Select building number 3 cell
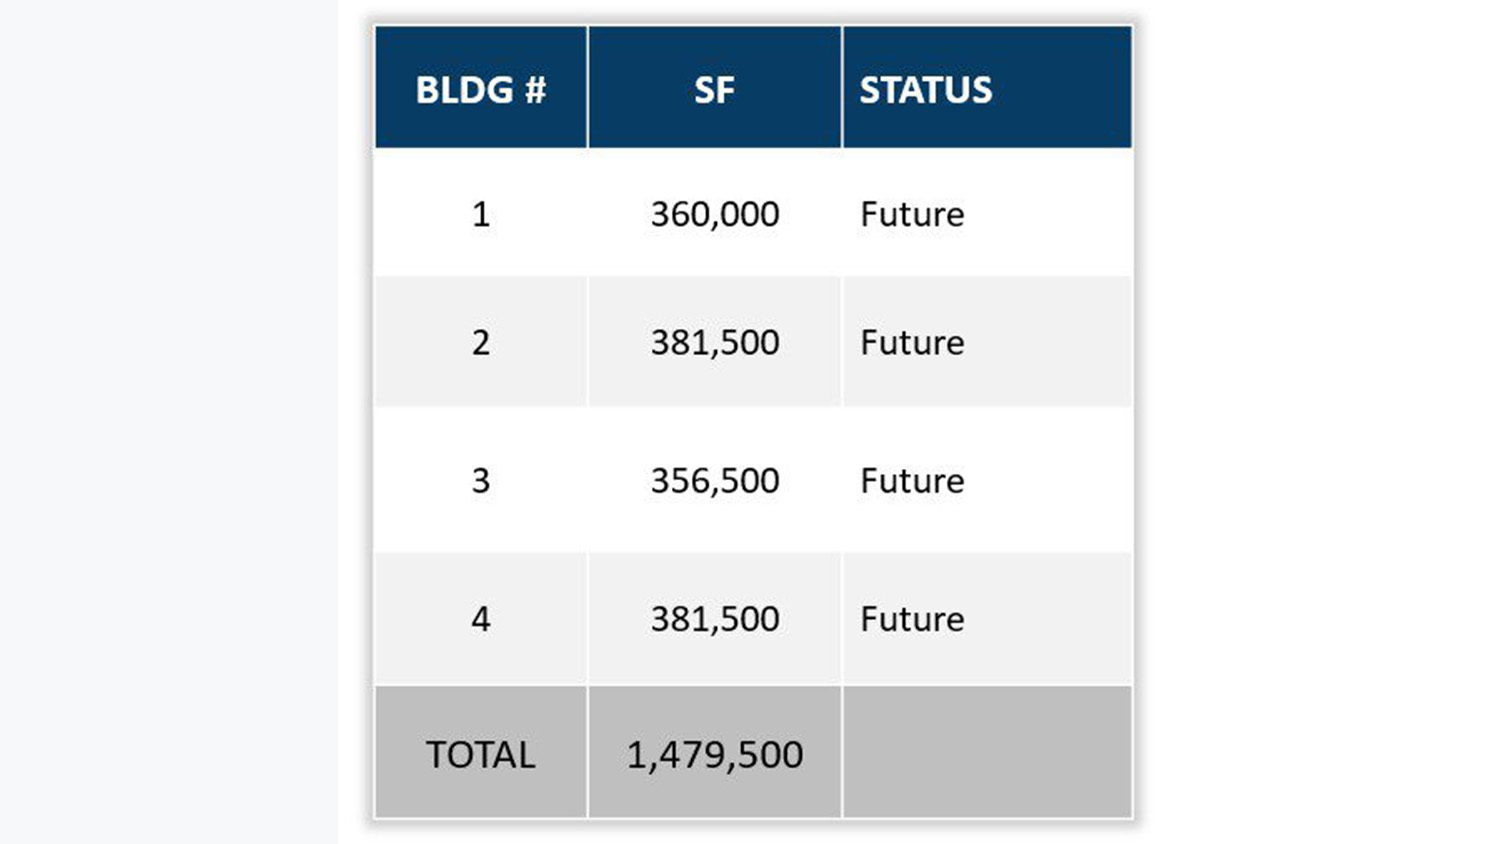Screen dimensions: 1500x844 pyautogui.click(x=481, y=480)
